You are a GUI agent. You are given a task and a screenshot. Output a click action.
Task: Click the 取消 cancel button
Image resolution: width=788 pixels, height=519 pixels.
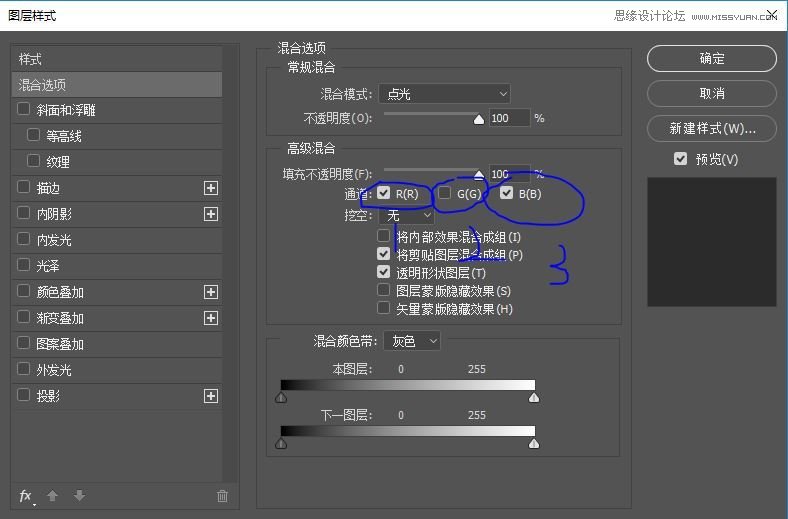coord(712,93)
